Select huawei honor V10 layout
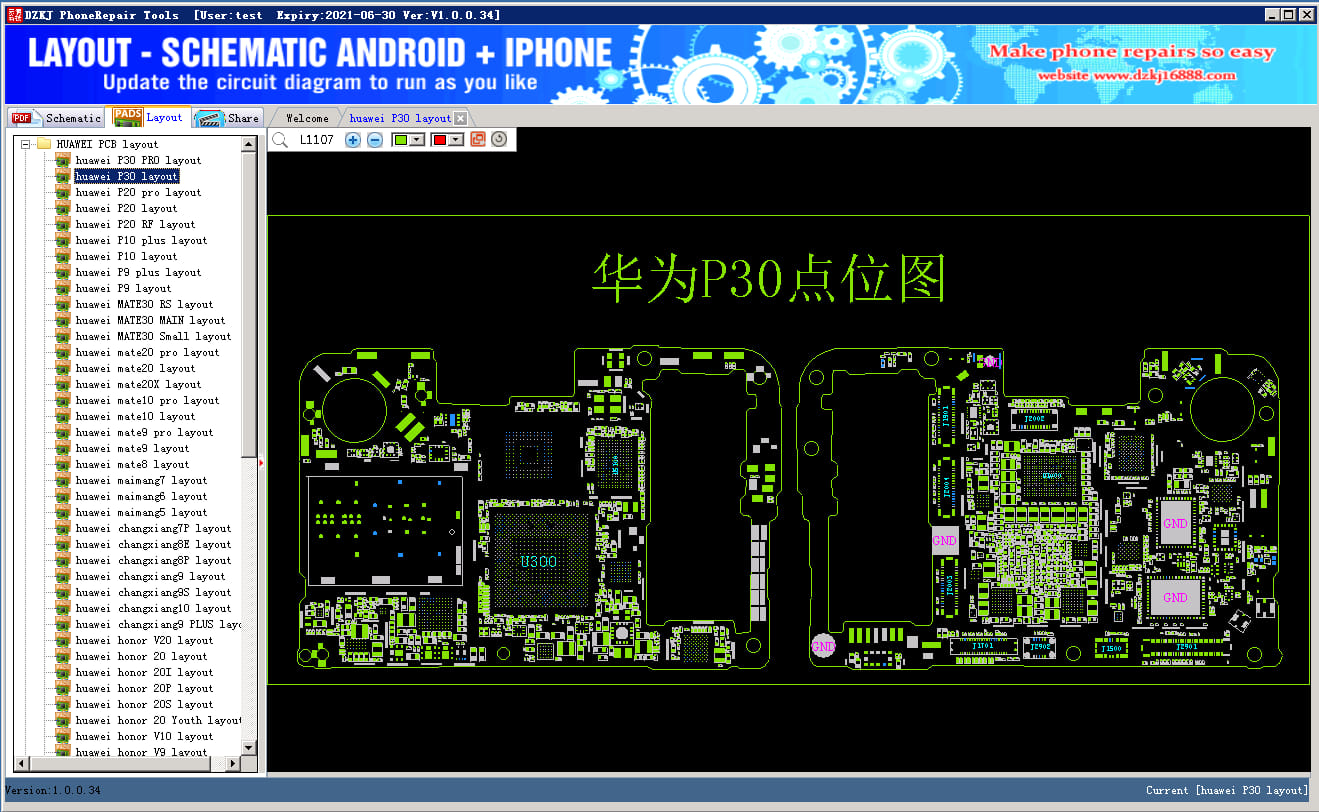The height and width of the screenshot is (812, 1319). point(144,736)
